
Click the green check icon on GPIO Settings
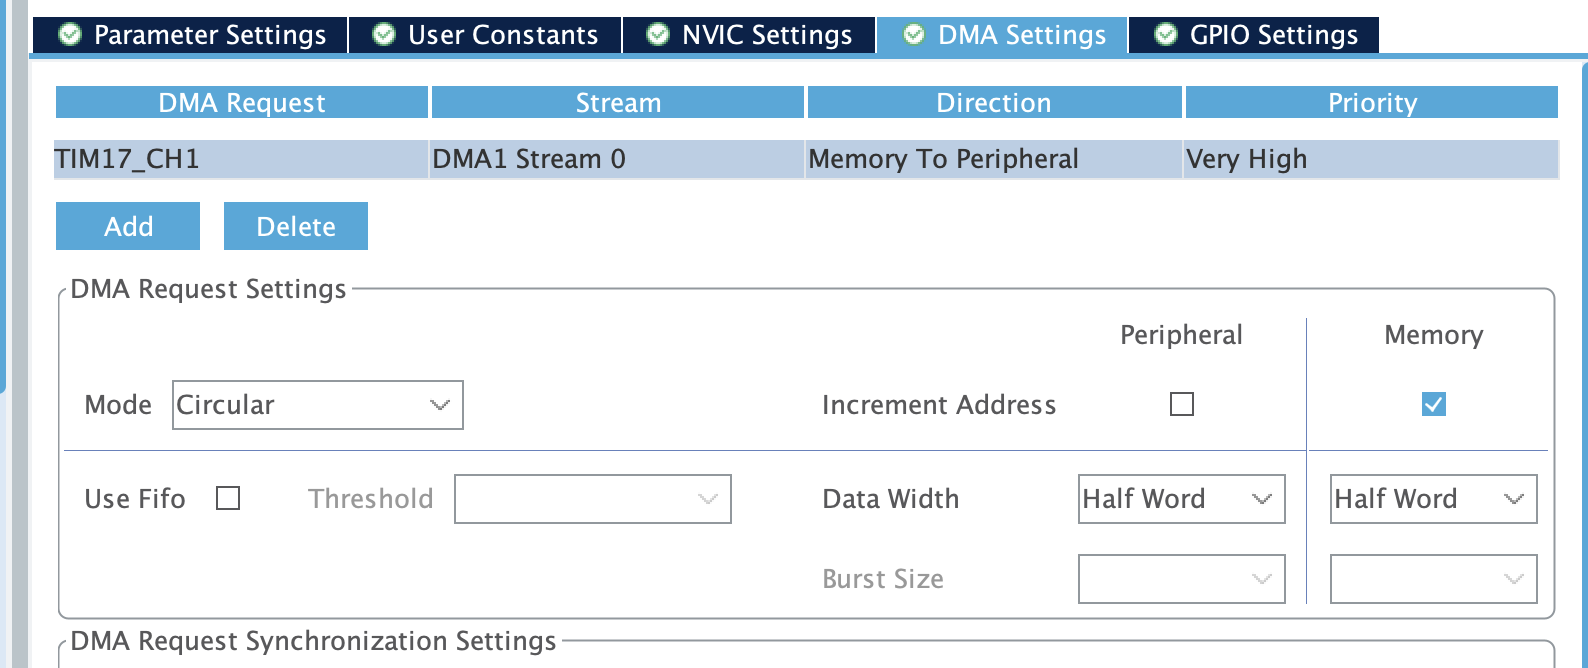coord(1166,35)
